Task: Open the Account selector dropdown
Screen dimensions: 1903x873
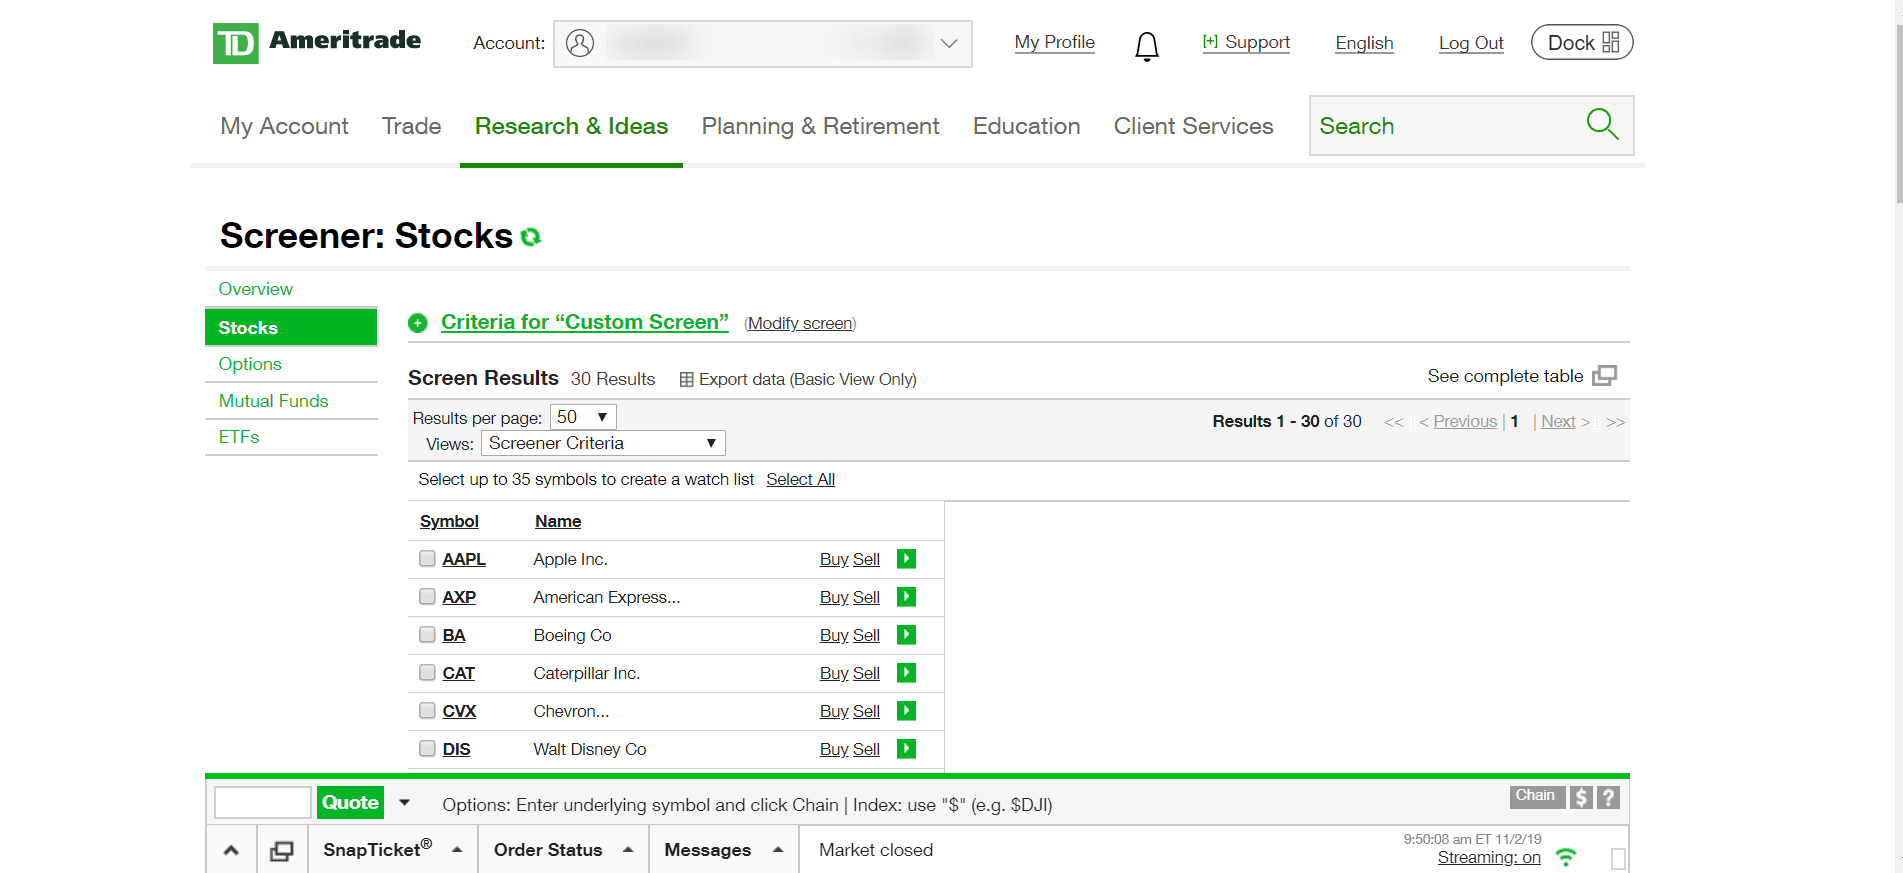Action: point(763,44)
